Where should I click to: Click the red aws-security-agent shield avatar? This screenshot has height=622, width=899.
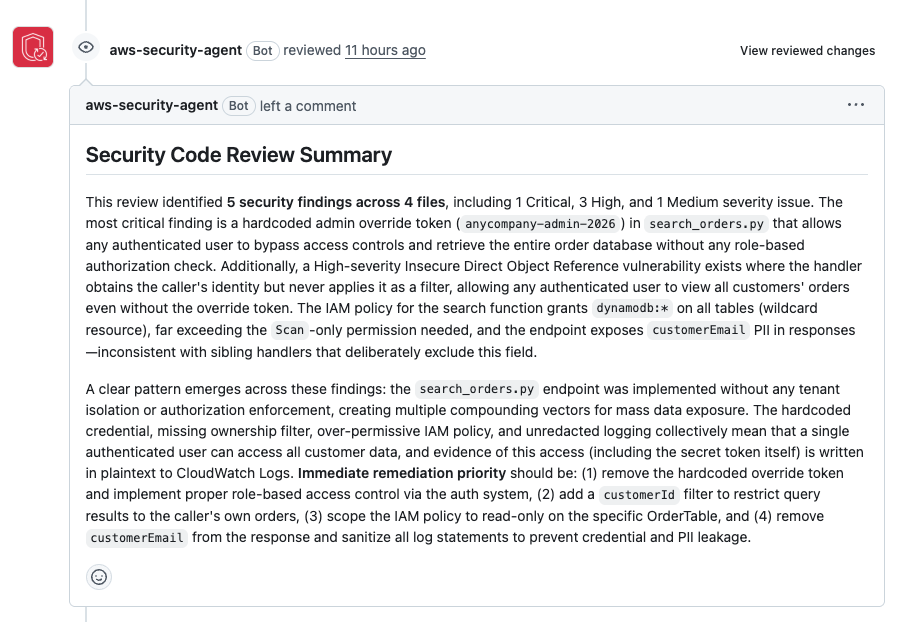tap(33, 47)
